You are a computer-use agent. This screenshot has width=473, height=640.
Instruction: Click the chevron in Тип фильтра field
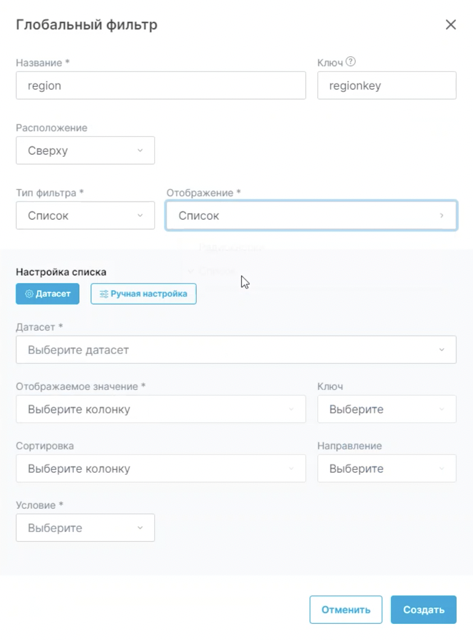tap(140, 216)
